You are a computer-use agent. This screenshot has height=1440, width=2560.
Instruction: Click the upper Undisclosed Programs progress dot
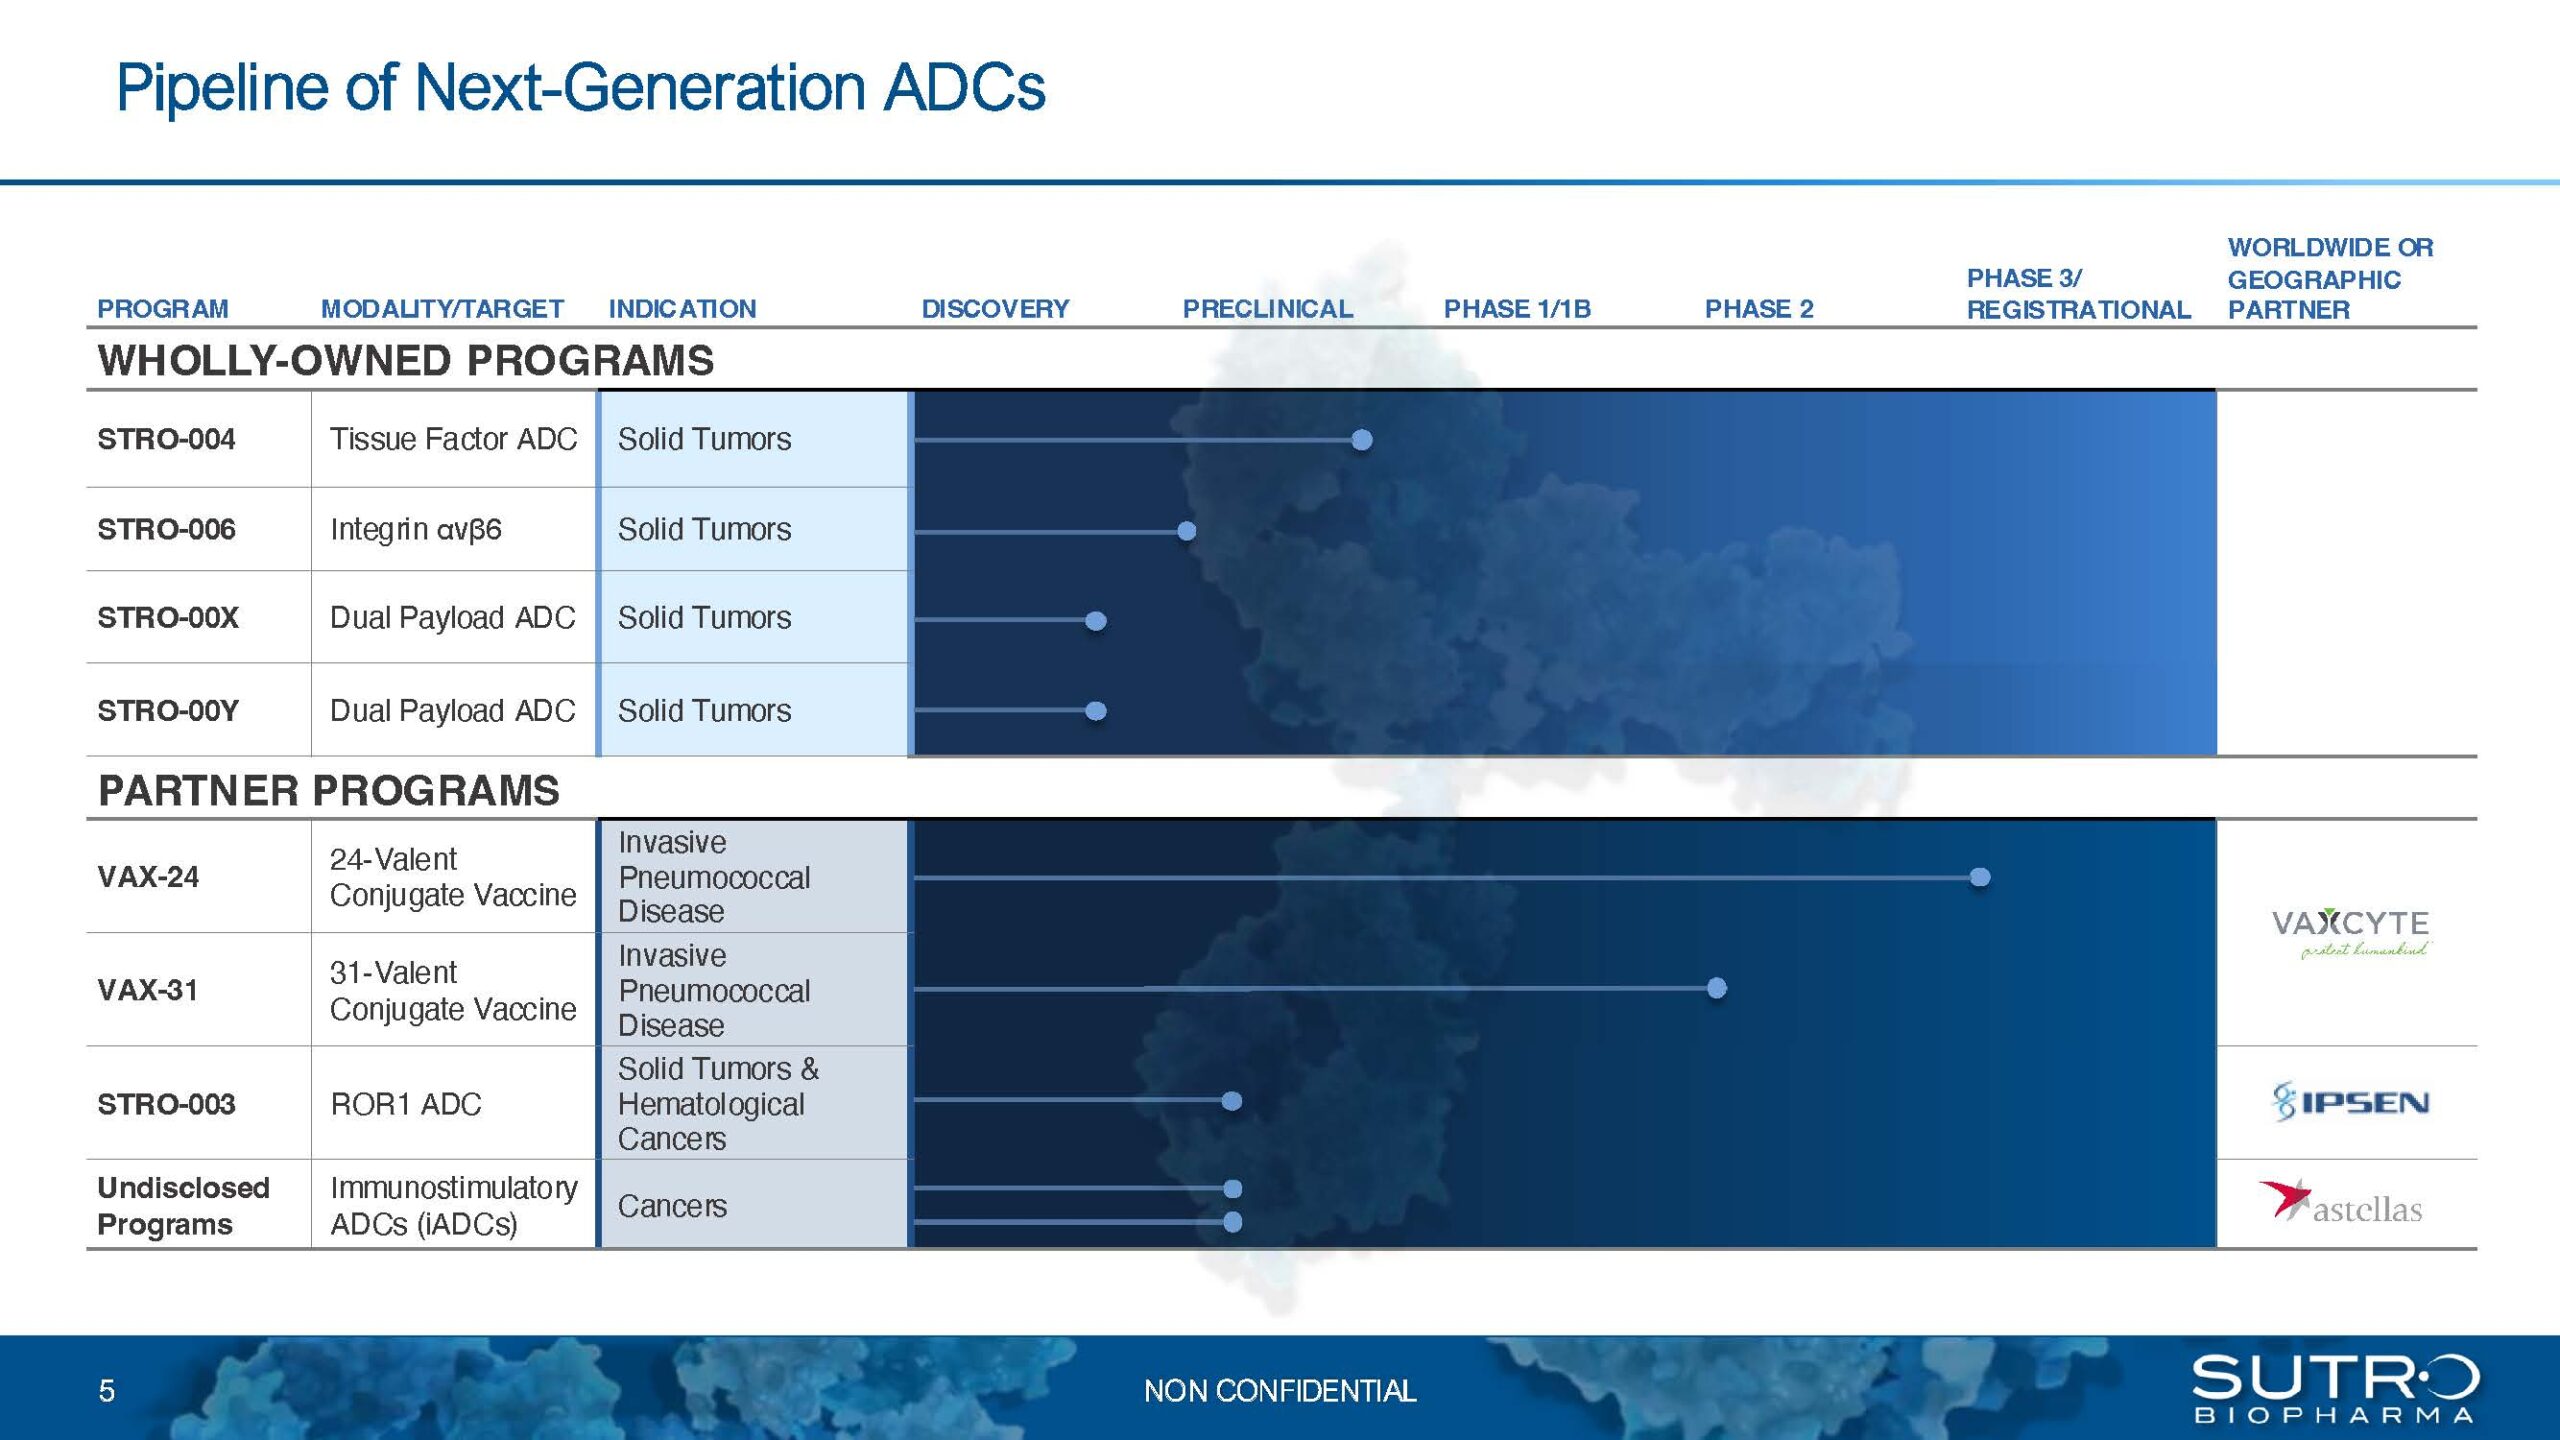[1233, 1189]
